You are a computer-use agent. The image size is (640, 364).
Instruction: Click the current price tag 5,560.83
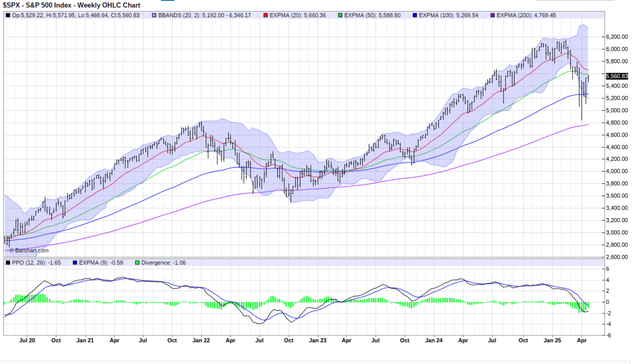tap(617, 76)
